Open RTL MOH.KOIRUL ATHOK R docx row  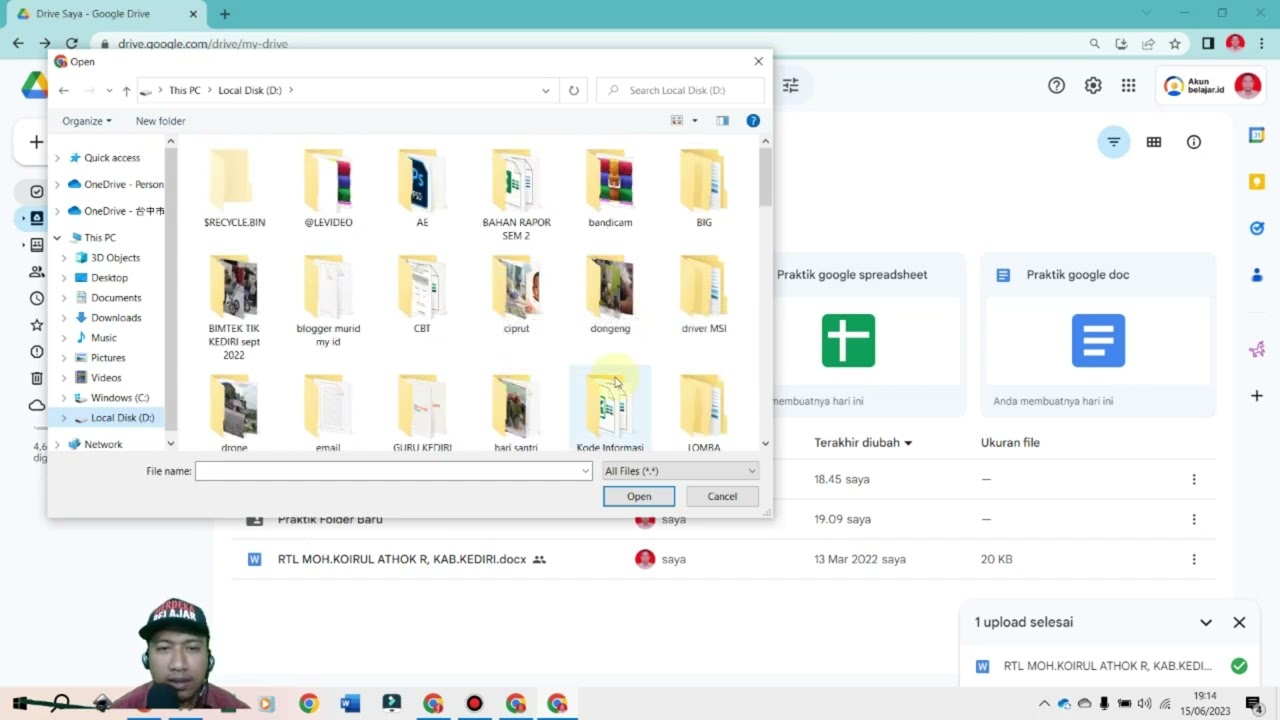click(x=723, y=559)
